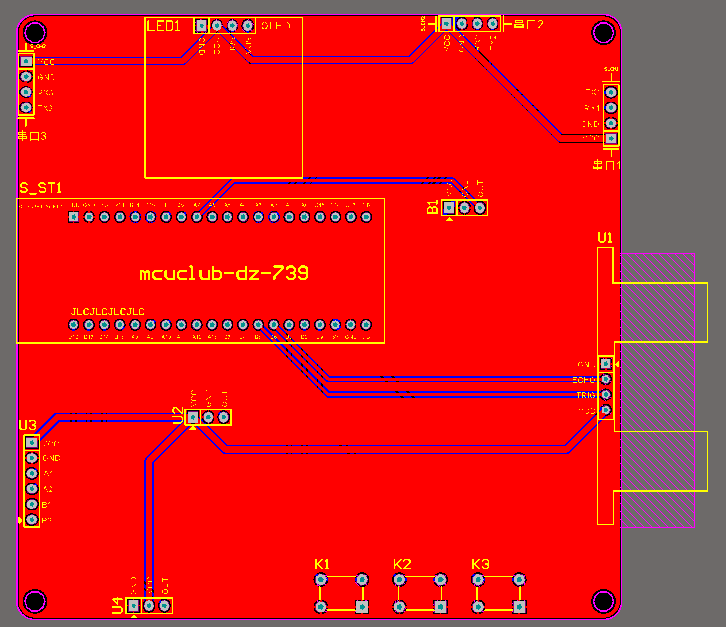The image size is (726, 627).
Task: Click the bottom-right mounting hole
Action: pos(604,601)
